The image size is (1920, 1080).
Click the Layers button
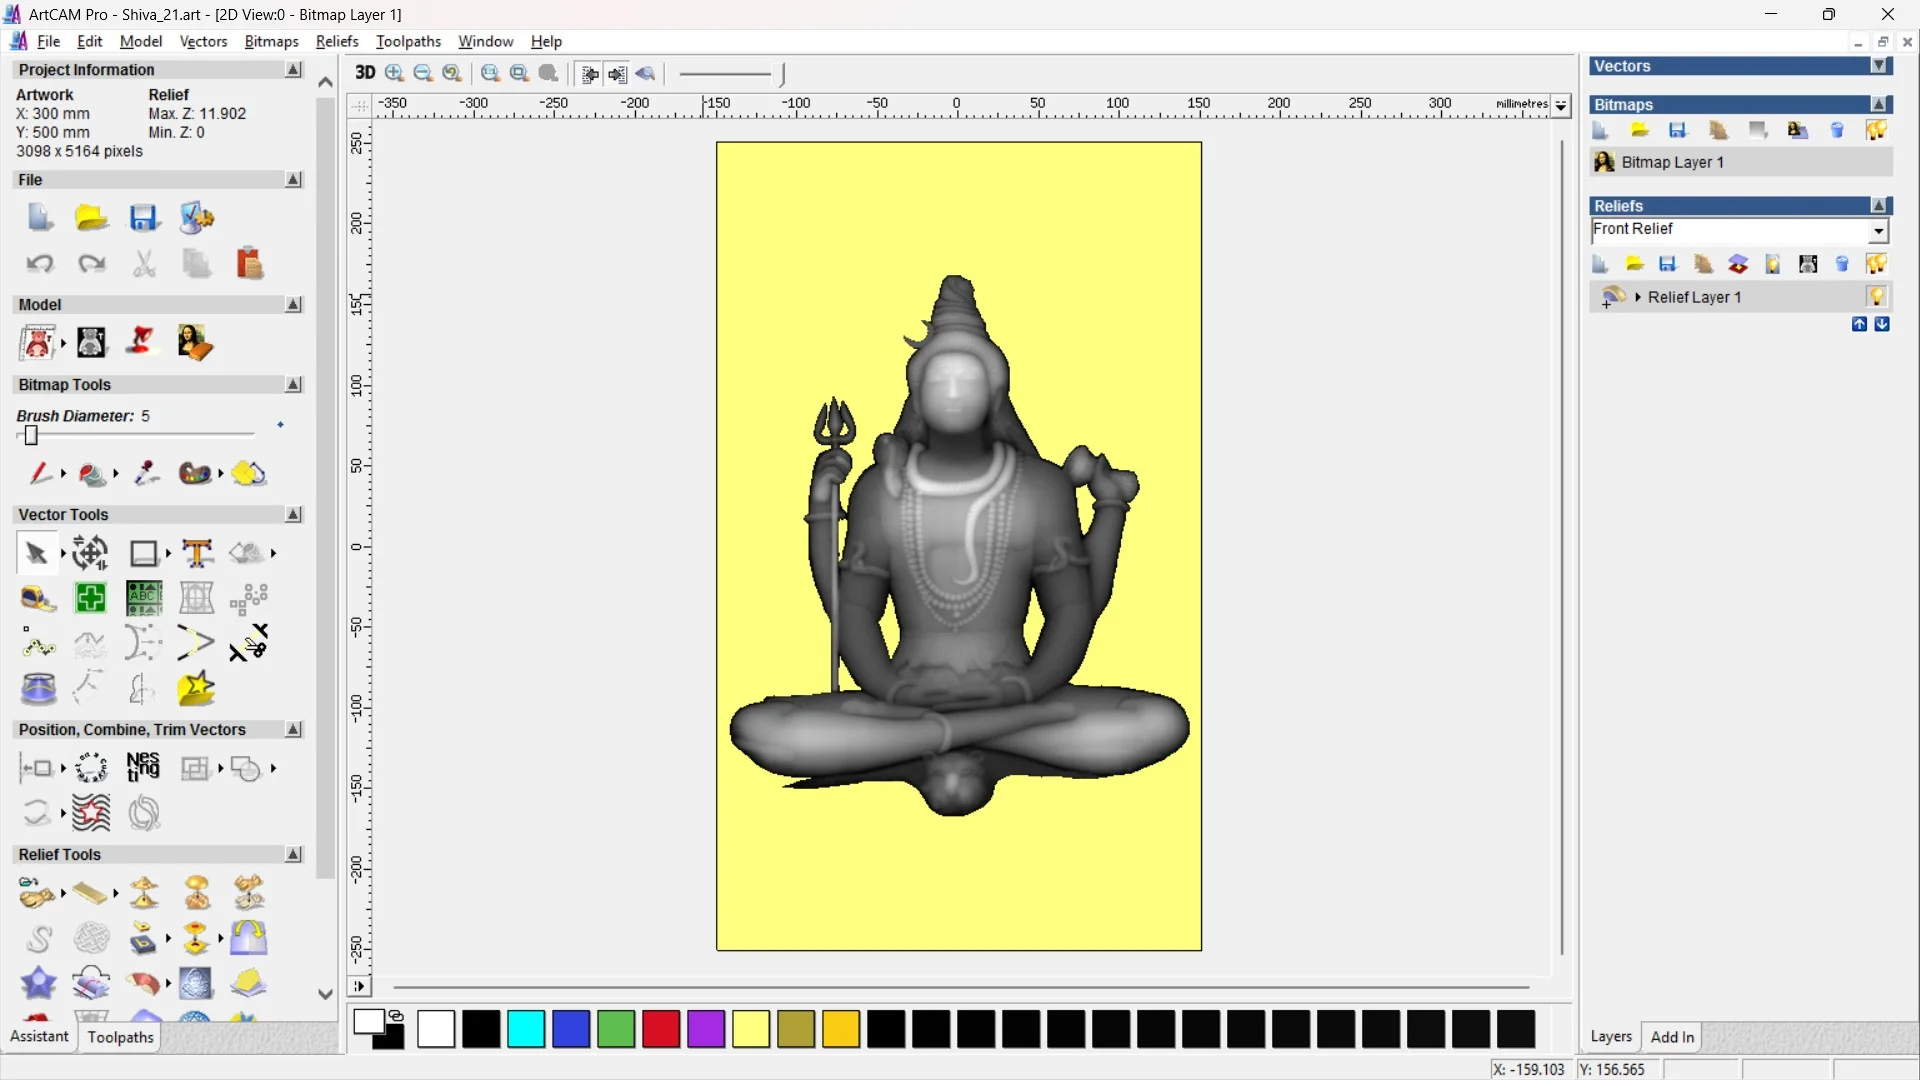coord(1611,1037)
